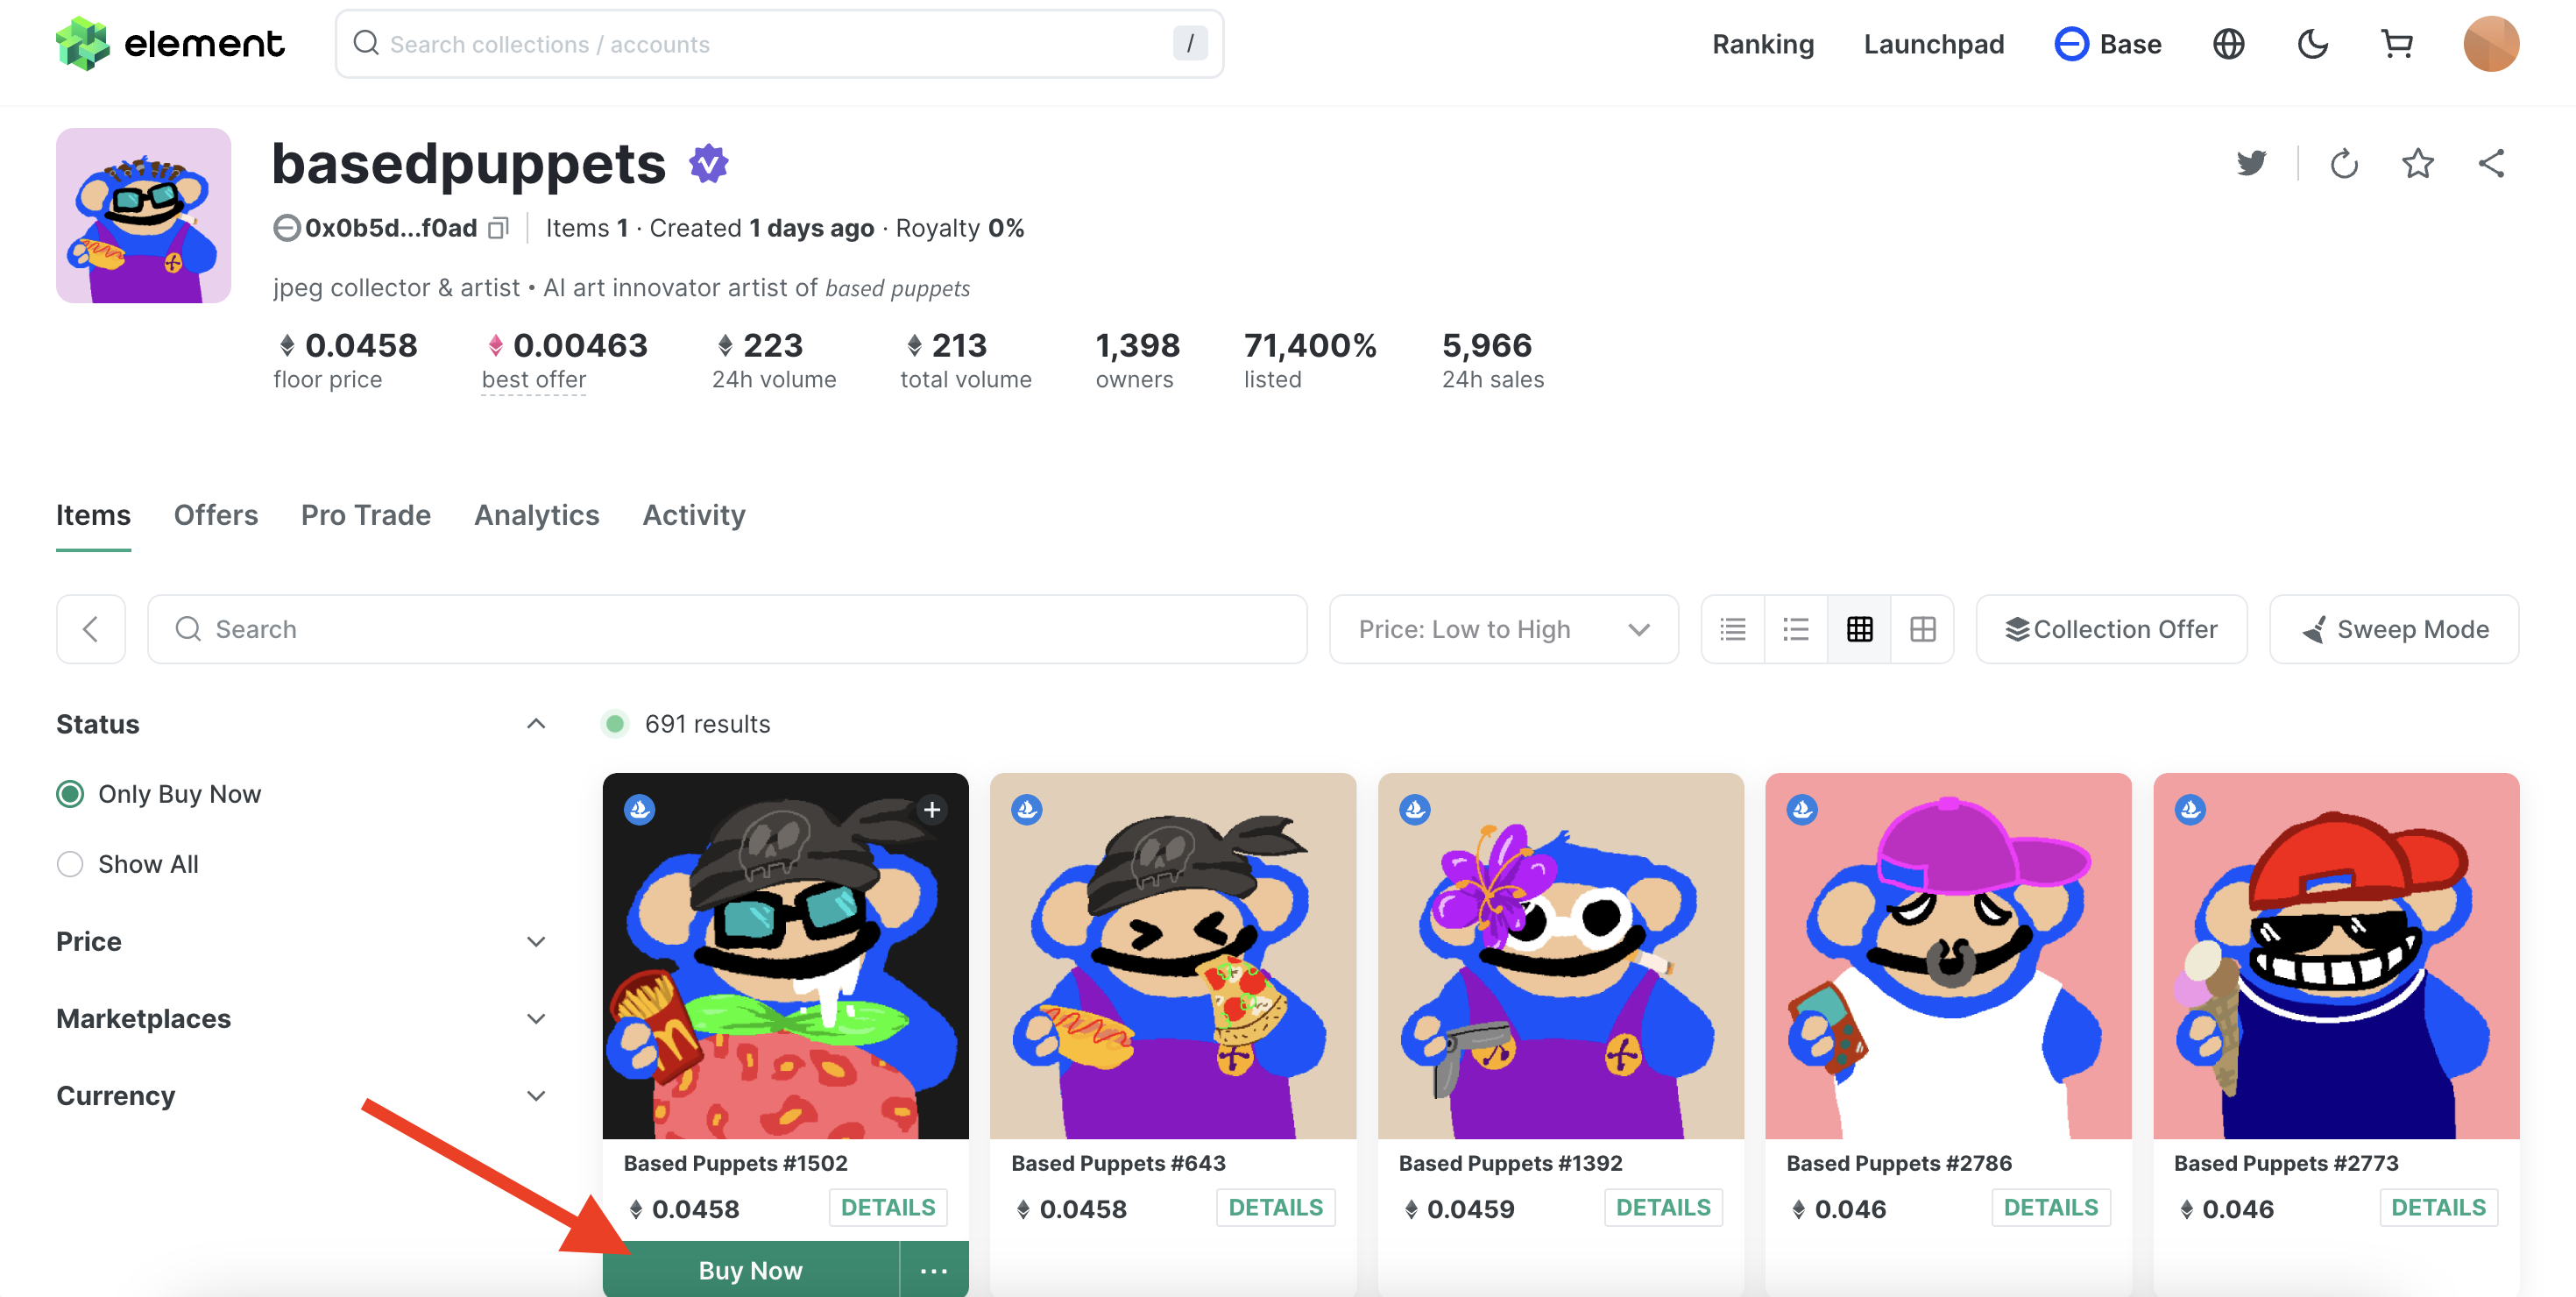Switch to the Analytics tab
This screenshot has width=2576, height=1297.
(536, 515)
